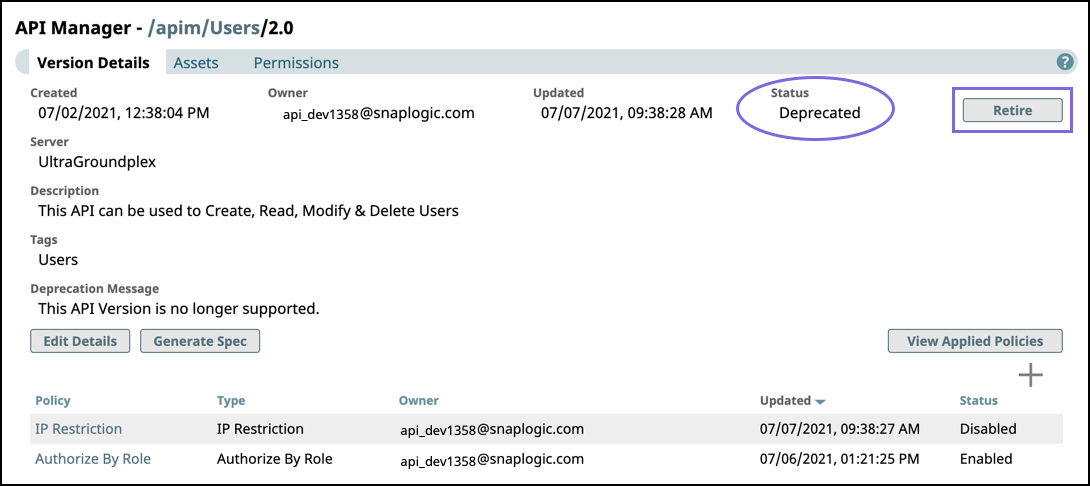Click the Authorize By Role row's updated timestamp
Viewport: 1090px width, 486px height.
point(839,459)
